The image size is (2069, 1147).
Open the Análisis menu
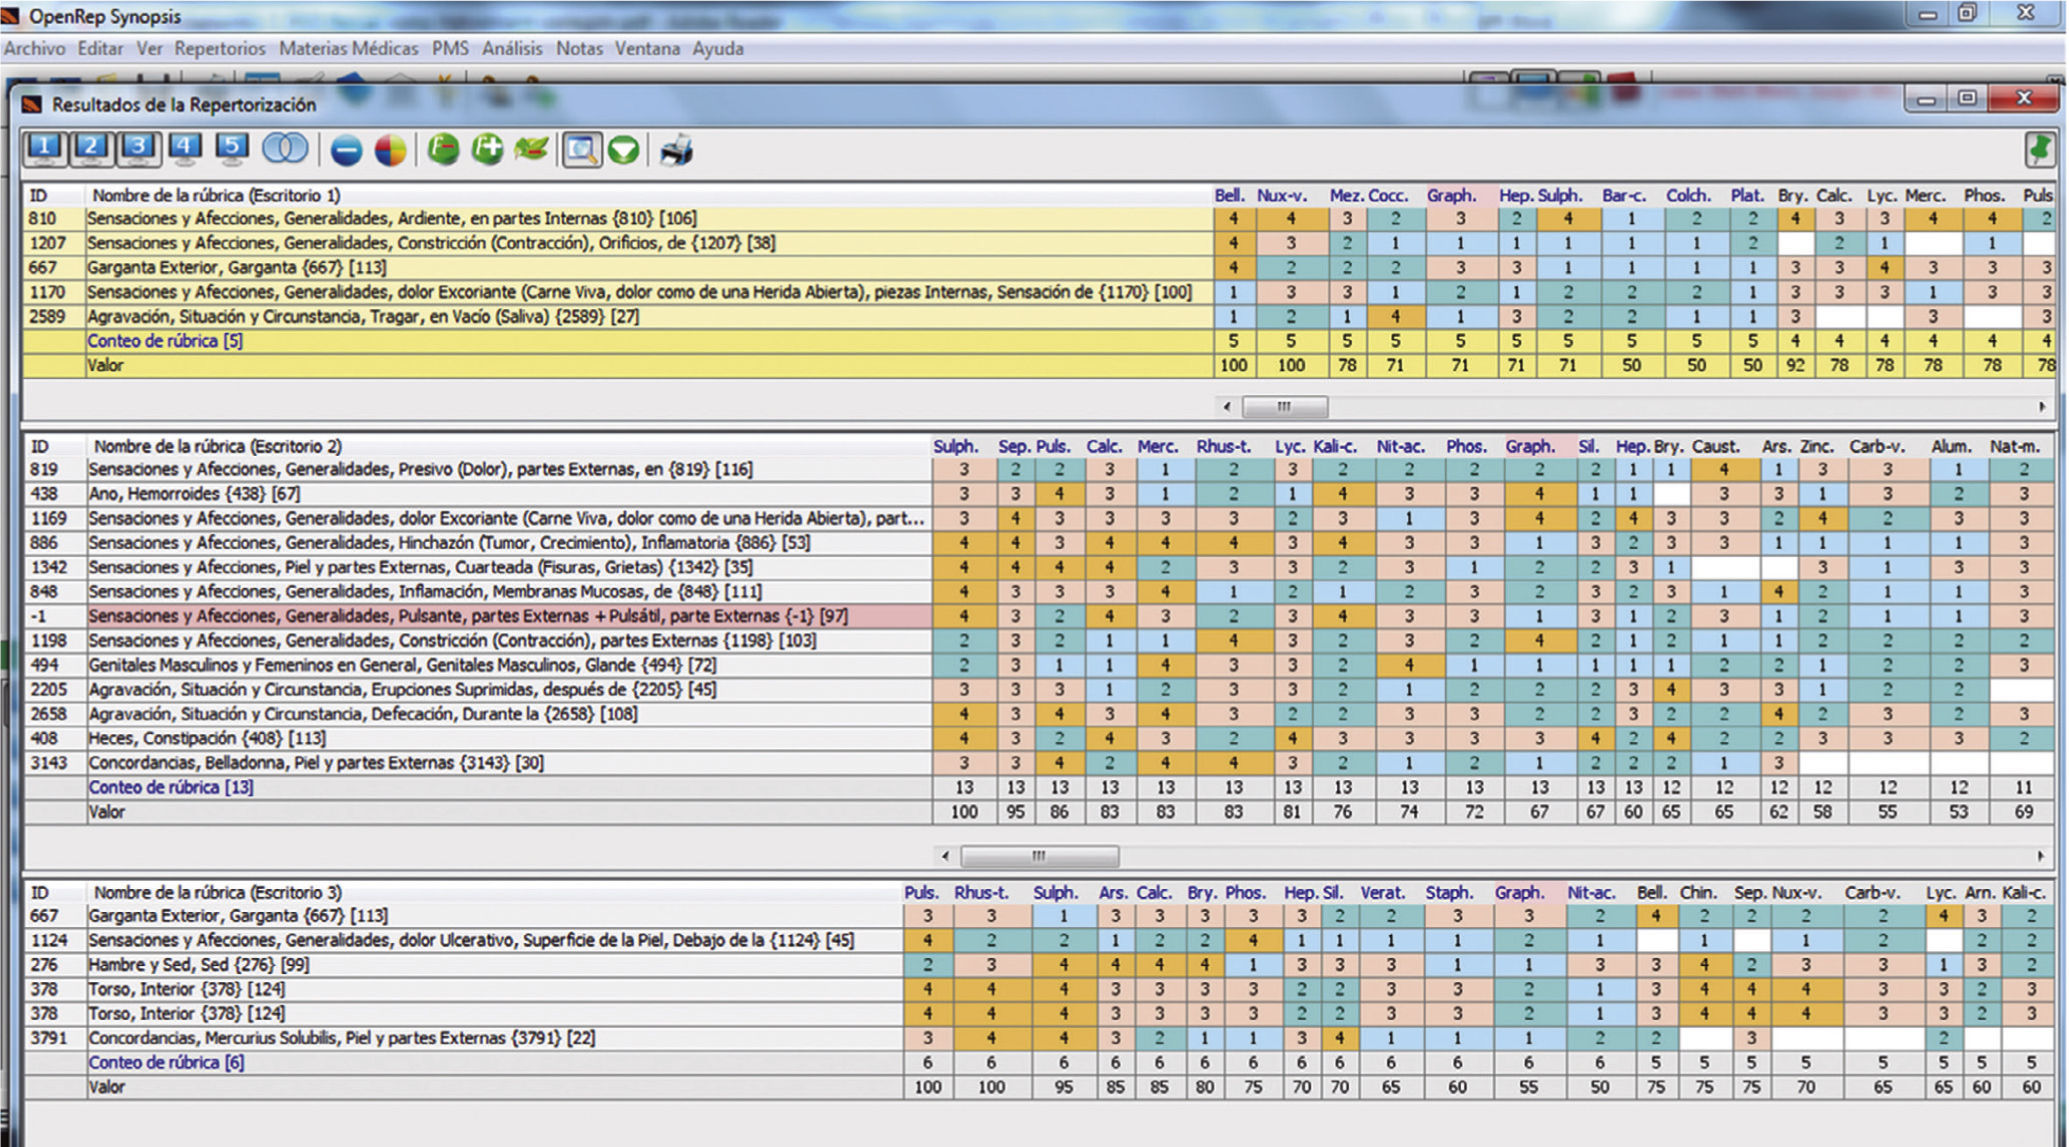pos(512,48)
